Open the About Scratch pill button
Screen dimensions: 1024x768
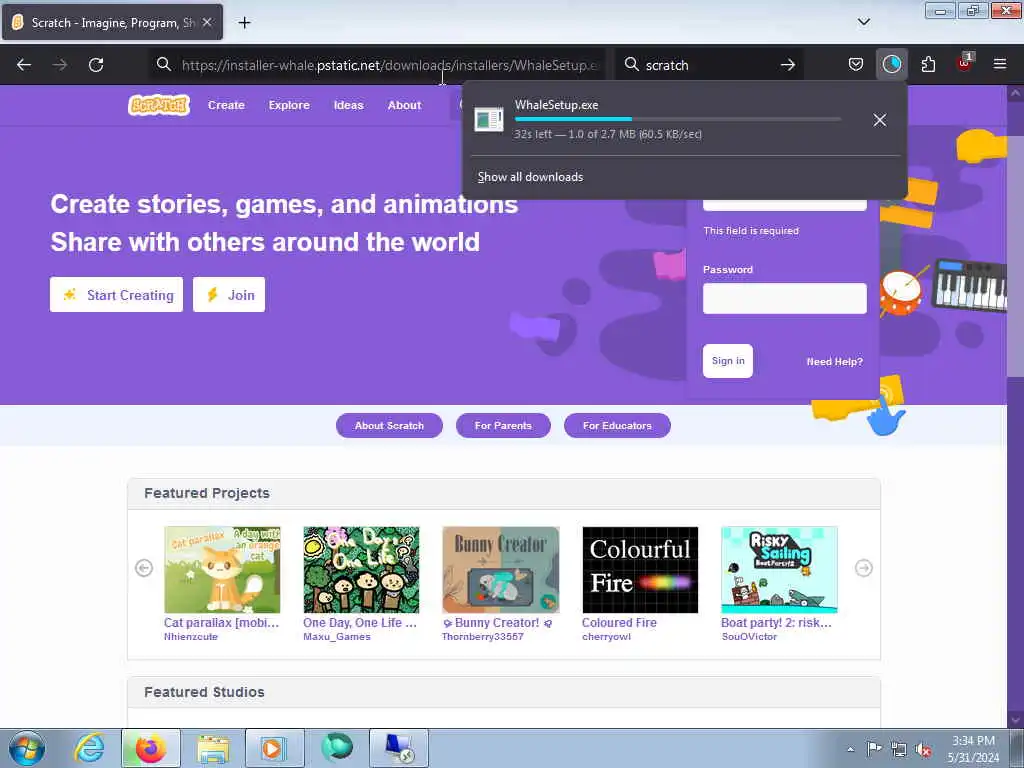[x=389, y=426]
